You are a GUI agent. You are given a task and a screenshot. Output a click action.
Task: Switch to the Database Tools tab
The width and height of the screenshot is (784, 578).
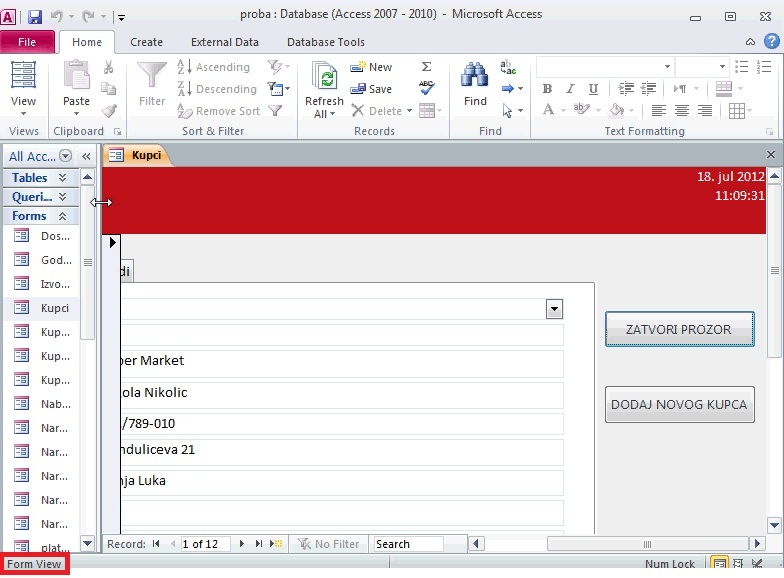[326, 42]
